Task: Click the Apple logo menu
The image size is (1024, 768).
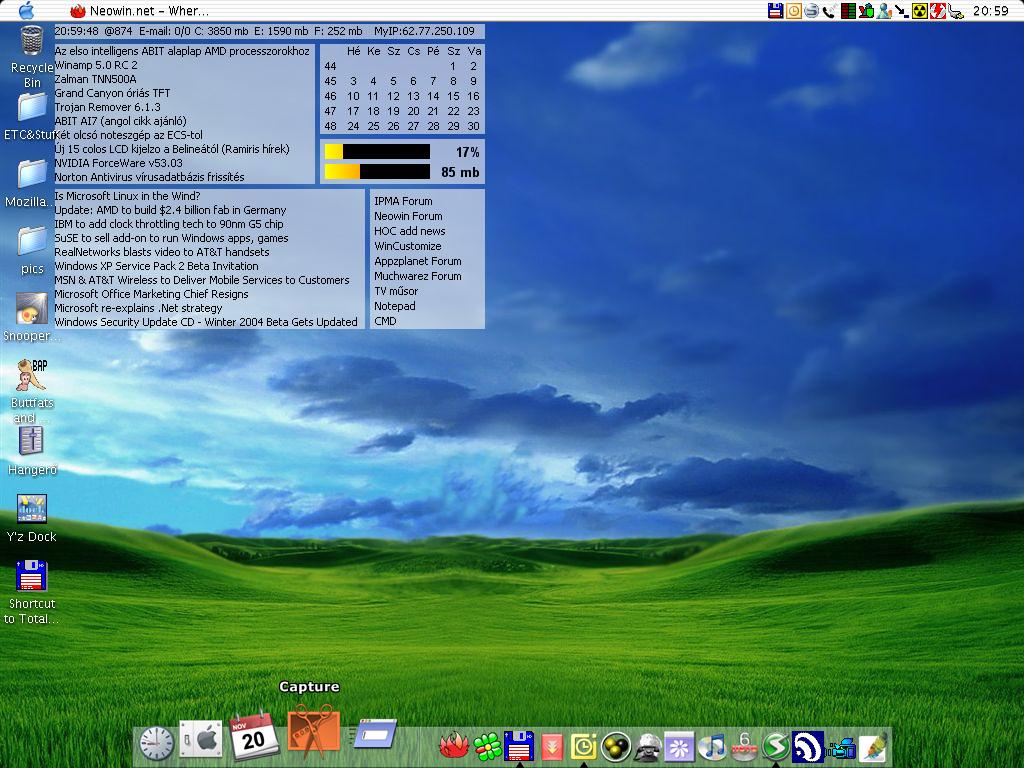Action: pos(26,11)
